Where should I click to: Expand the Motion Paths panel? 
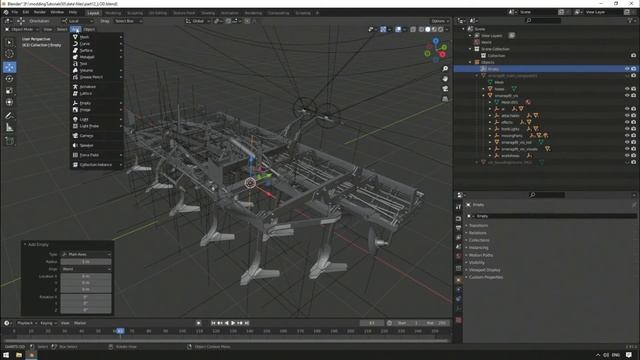coord(480,255)
